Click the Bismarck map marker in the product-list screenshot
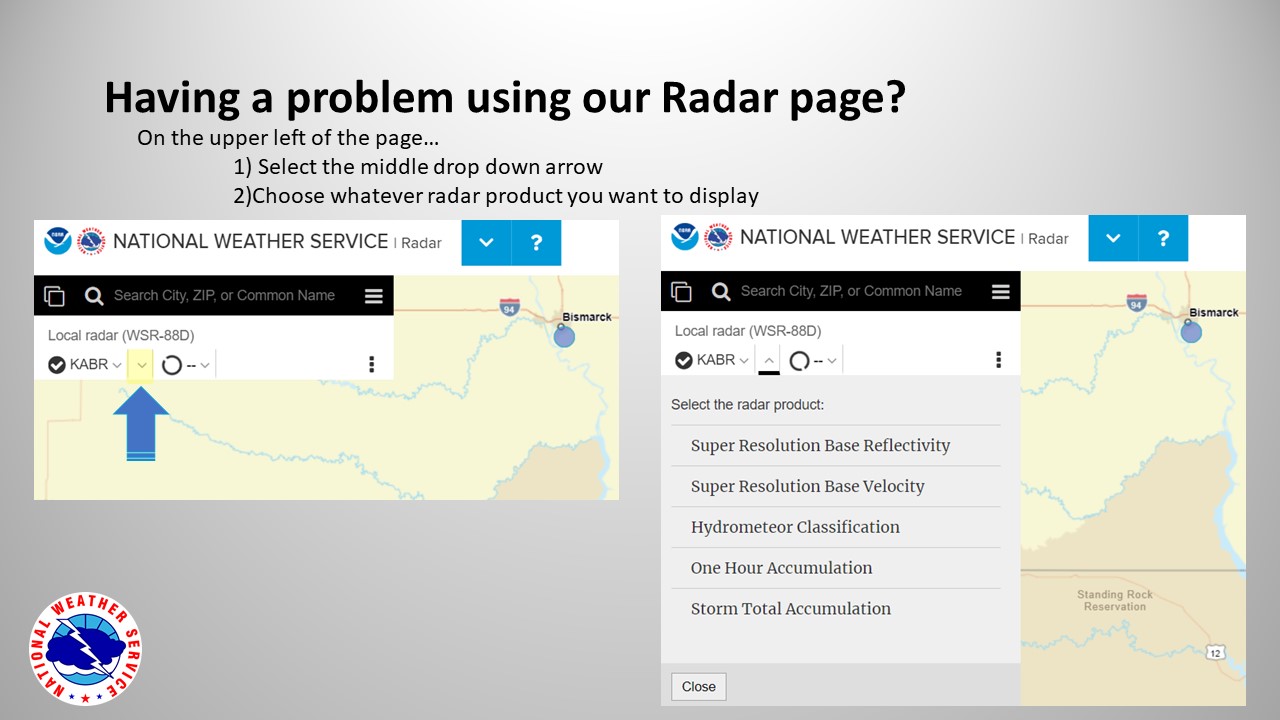 click(x=1191, y=331)
